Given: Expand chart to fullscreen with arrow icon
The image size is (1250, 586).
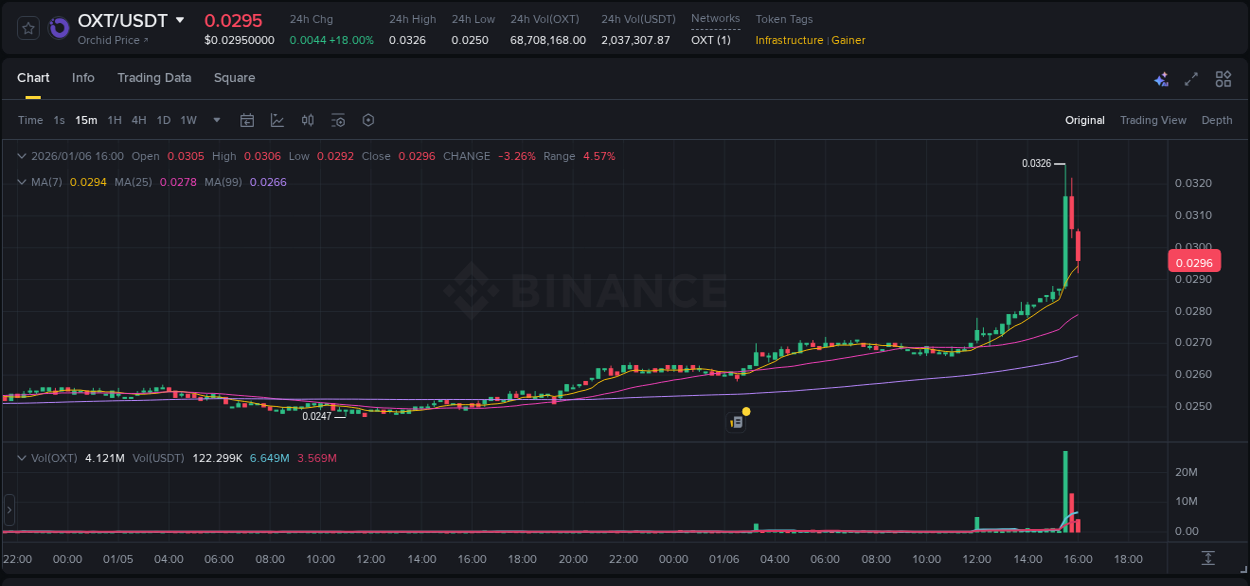Looking at the screenshot, I should click(x=1191, y=78).
